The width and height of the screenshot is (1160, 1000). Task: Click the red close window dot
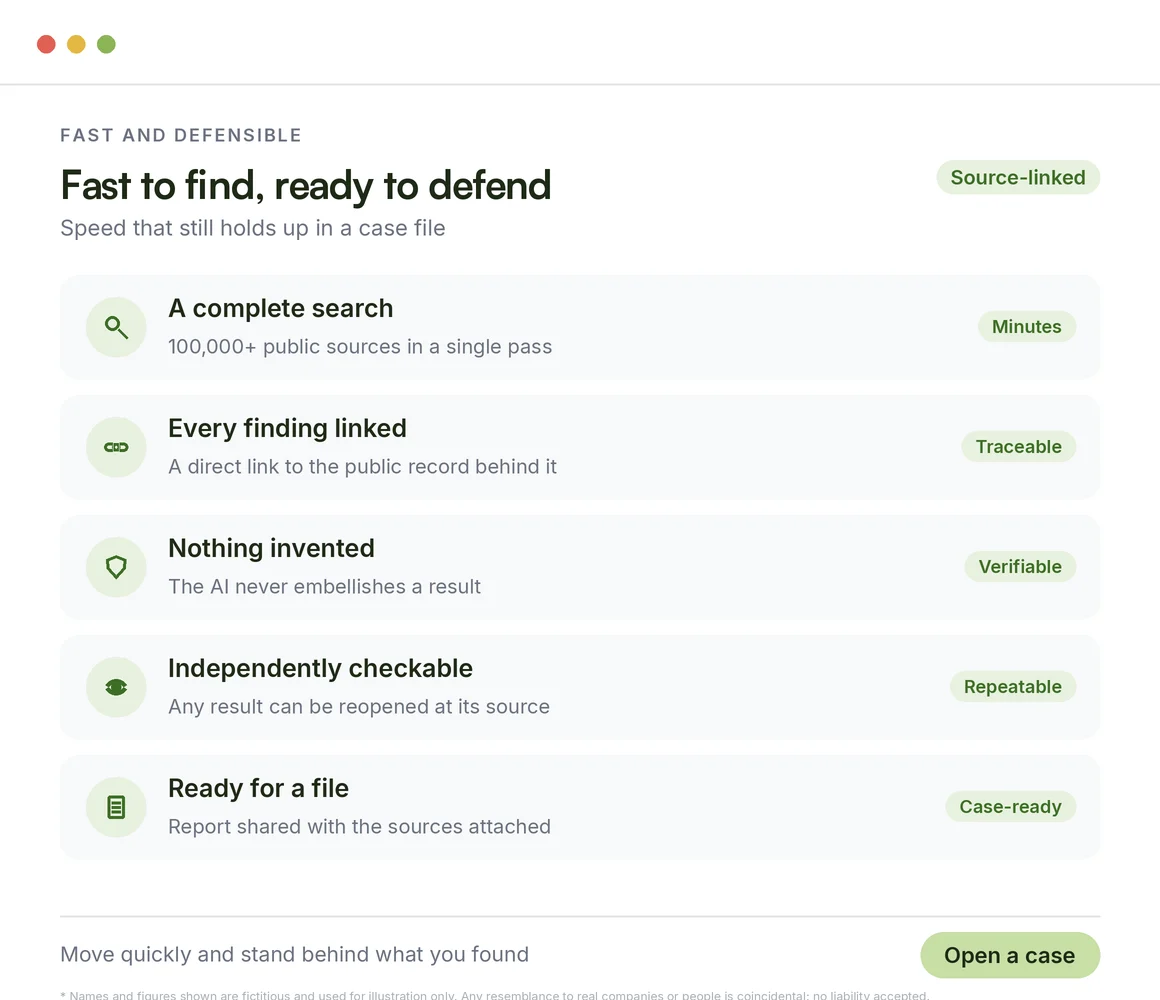tap(47, 44)
